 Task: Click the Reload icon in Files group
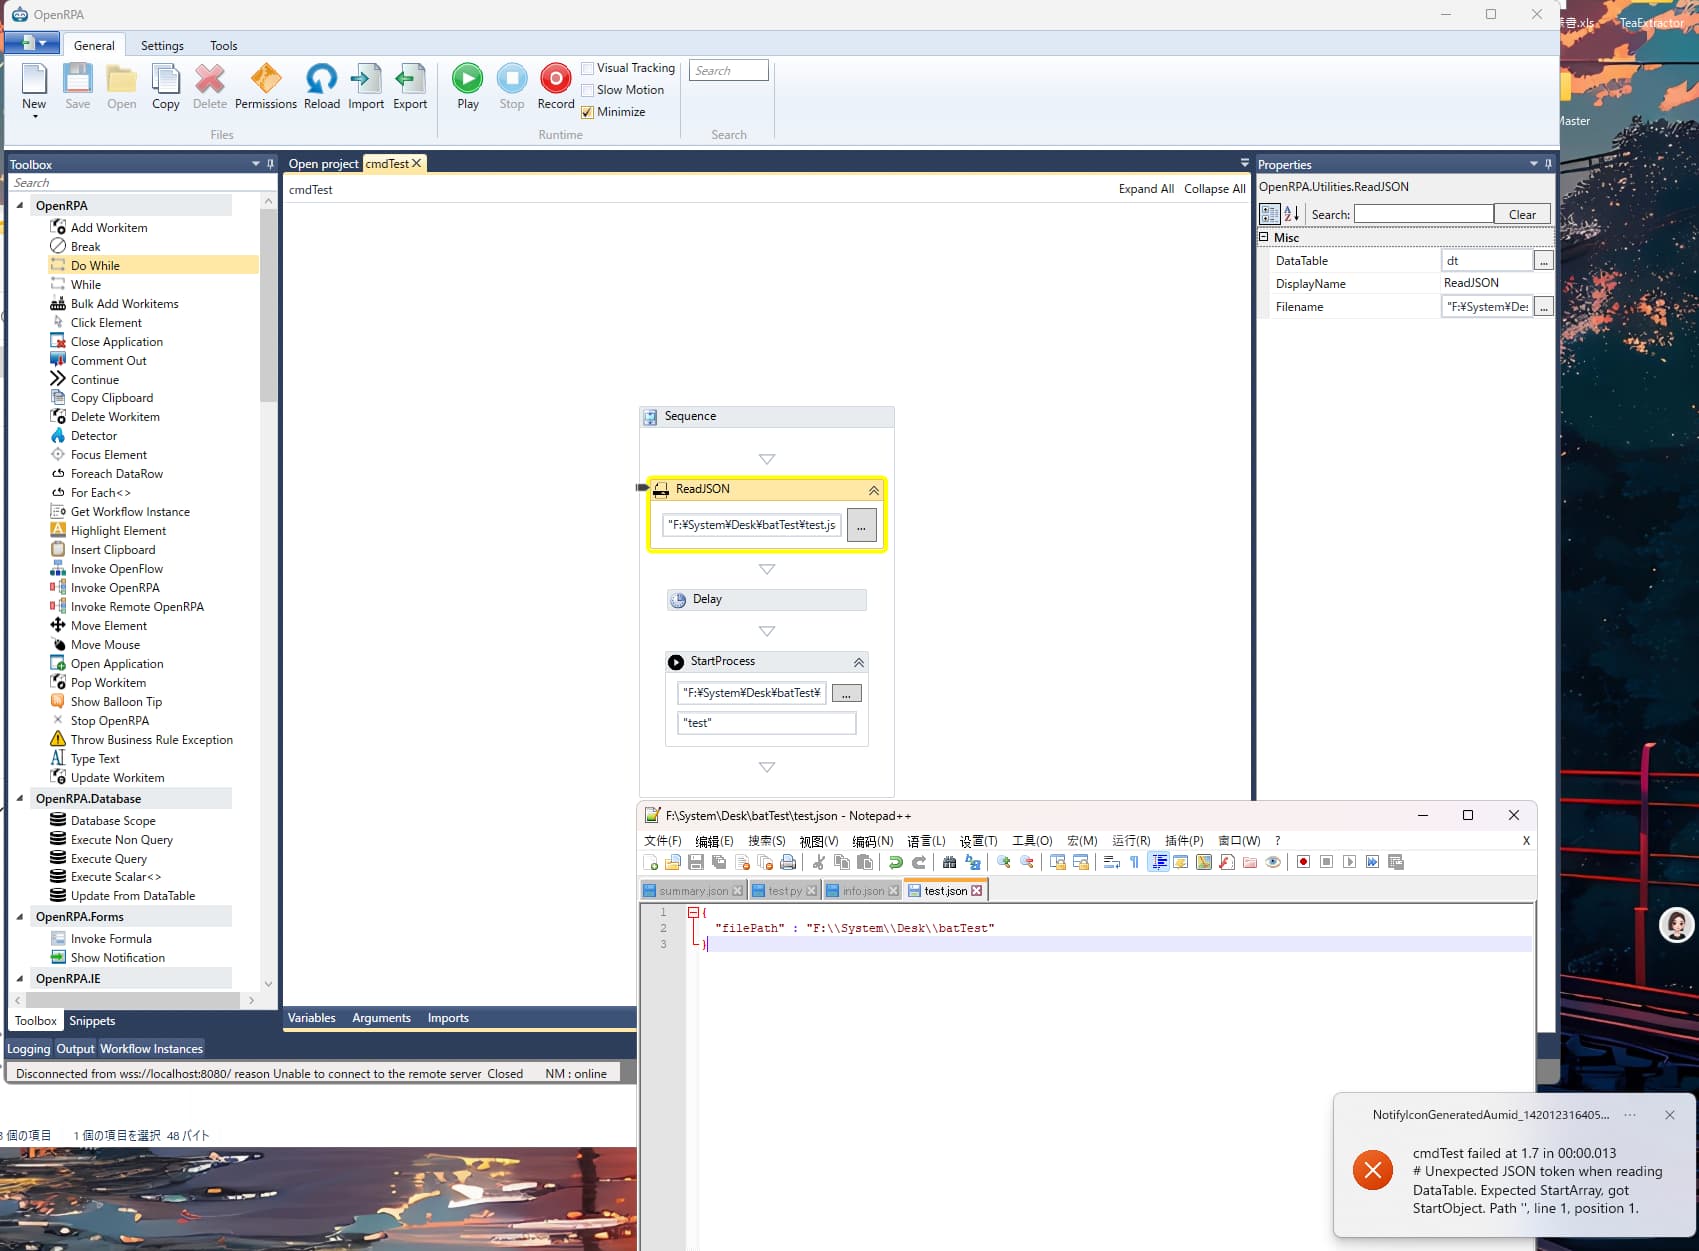321,79
